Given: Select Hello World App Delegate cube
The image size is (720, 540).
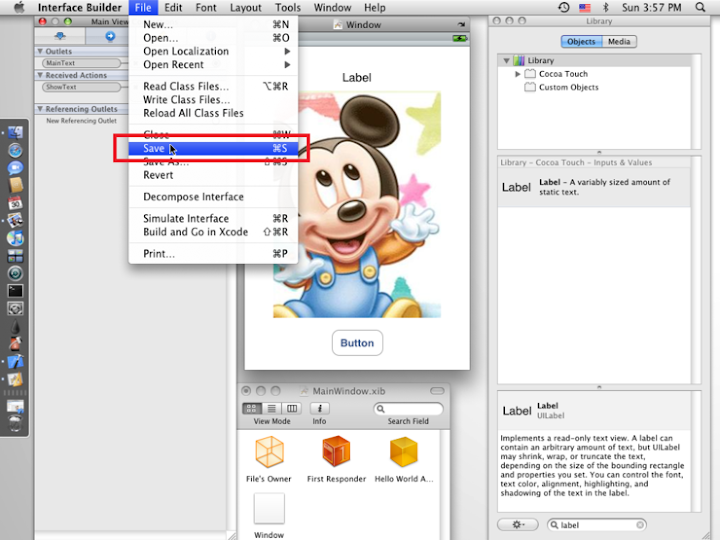Looking at the screenshot, I should click(404, 452).
